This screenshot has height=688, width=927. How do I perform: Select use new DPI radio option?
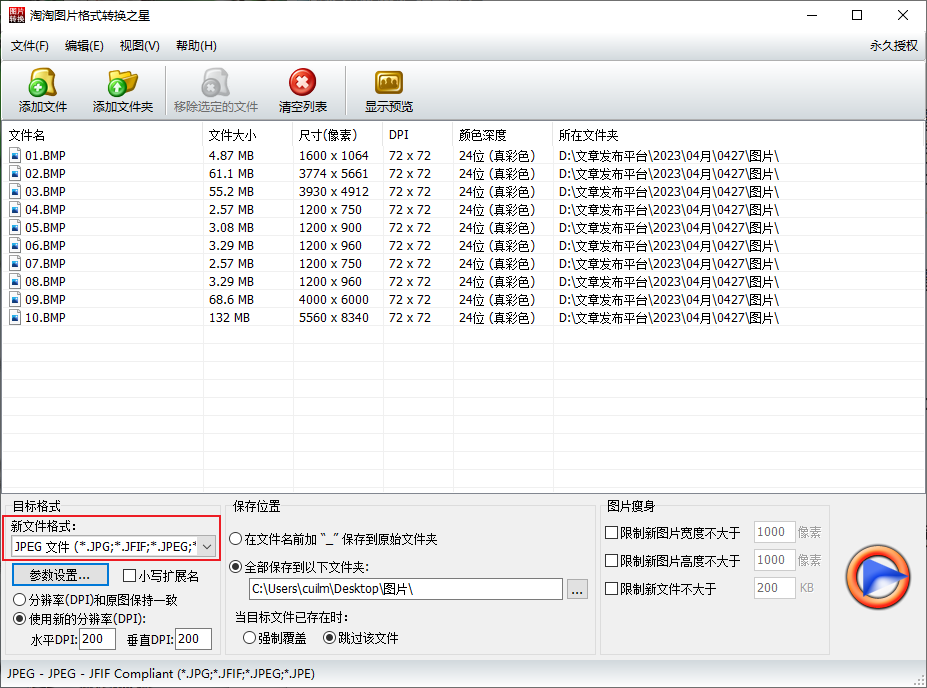(x=20, y=619)
